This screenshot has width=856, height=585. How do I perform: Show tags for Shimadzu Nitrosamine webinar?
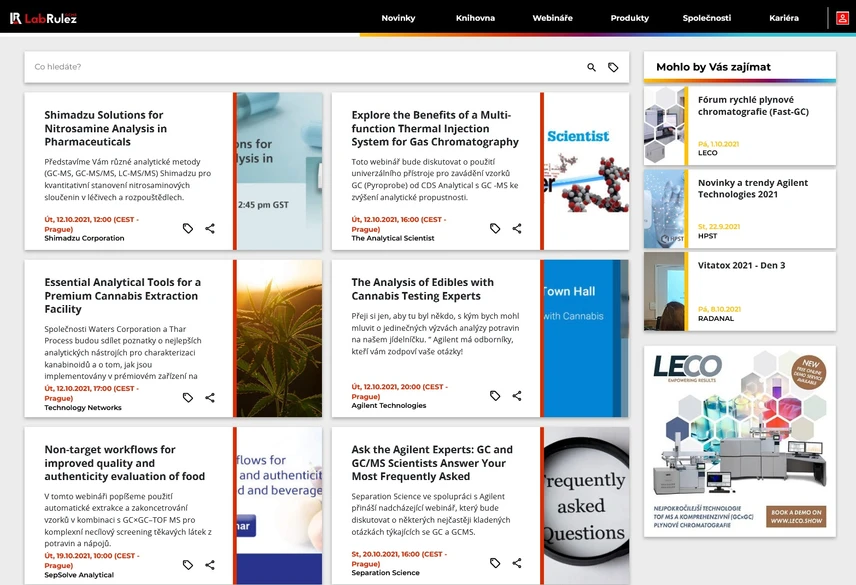tap(188, 228)
